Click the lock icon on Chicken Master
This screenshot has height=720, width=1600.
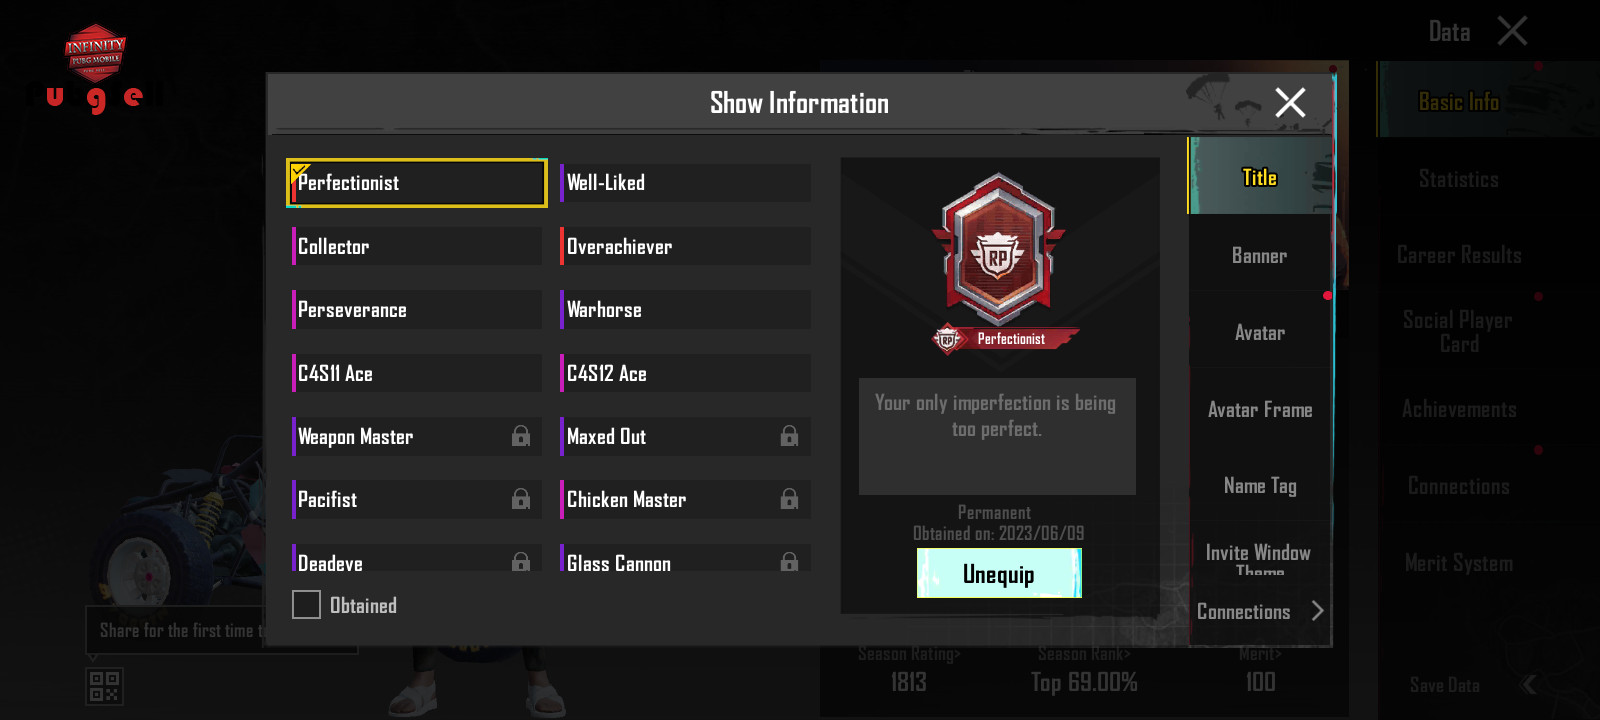coord(789,499)
